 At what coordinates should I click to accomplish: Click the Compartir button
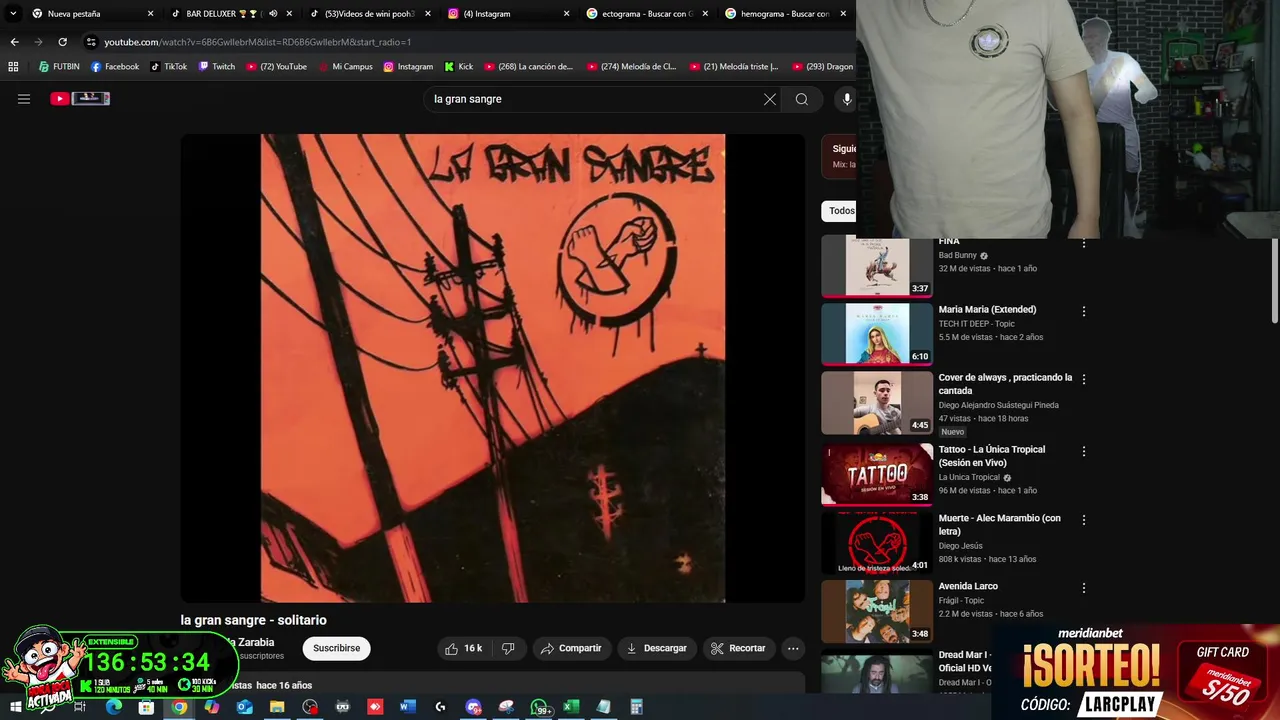(571, 648)
